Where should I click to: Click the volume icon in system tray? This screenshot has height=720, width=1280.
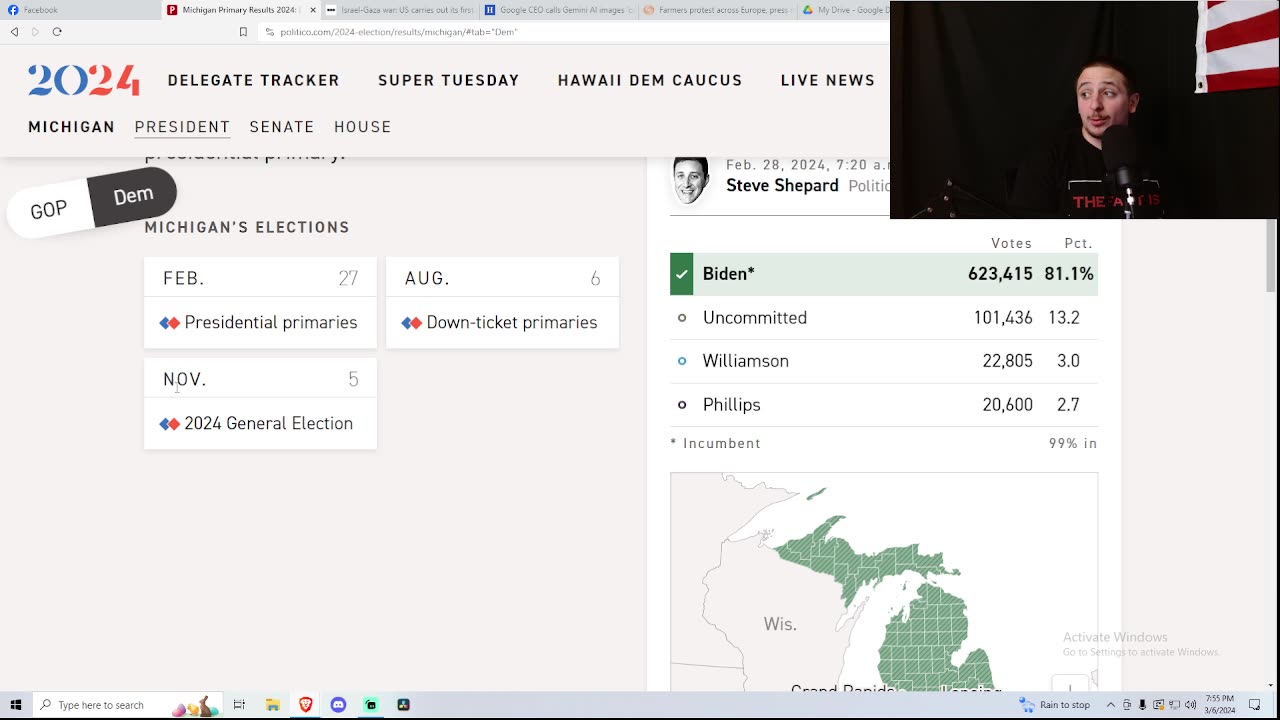click(1190, 705)
